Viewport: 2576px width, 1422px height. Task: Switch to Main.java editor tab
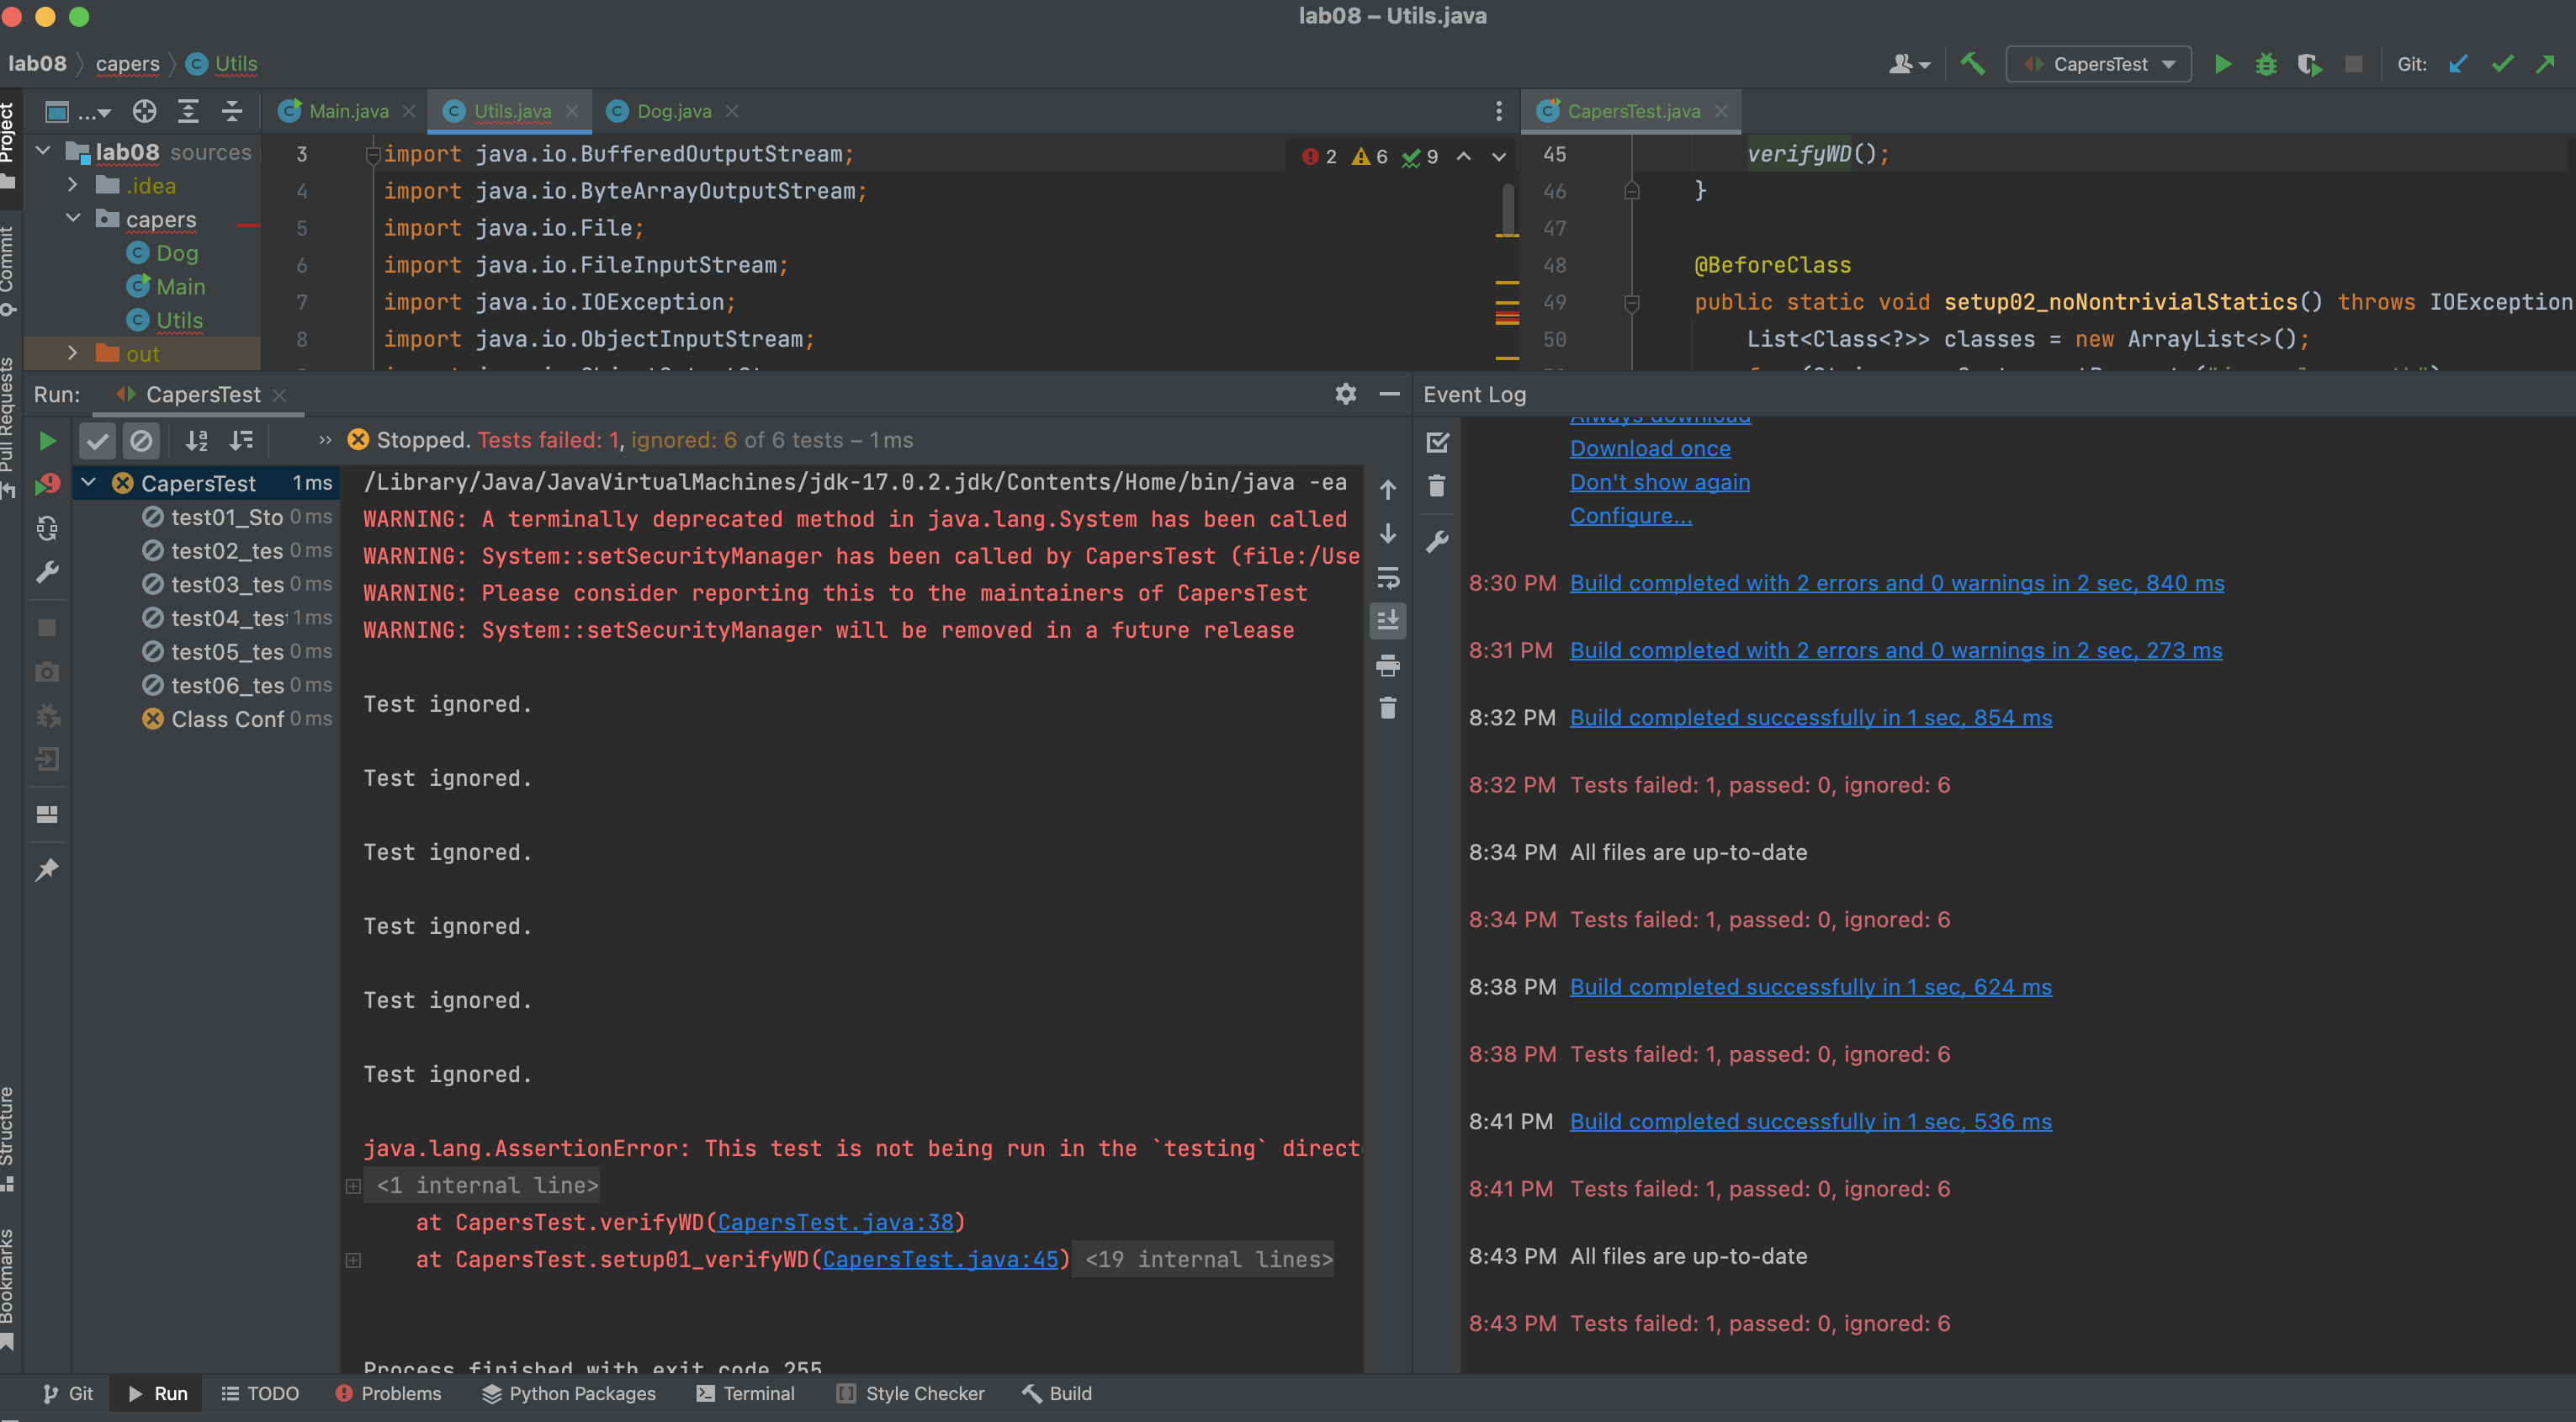[x=347, y=111]
